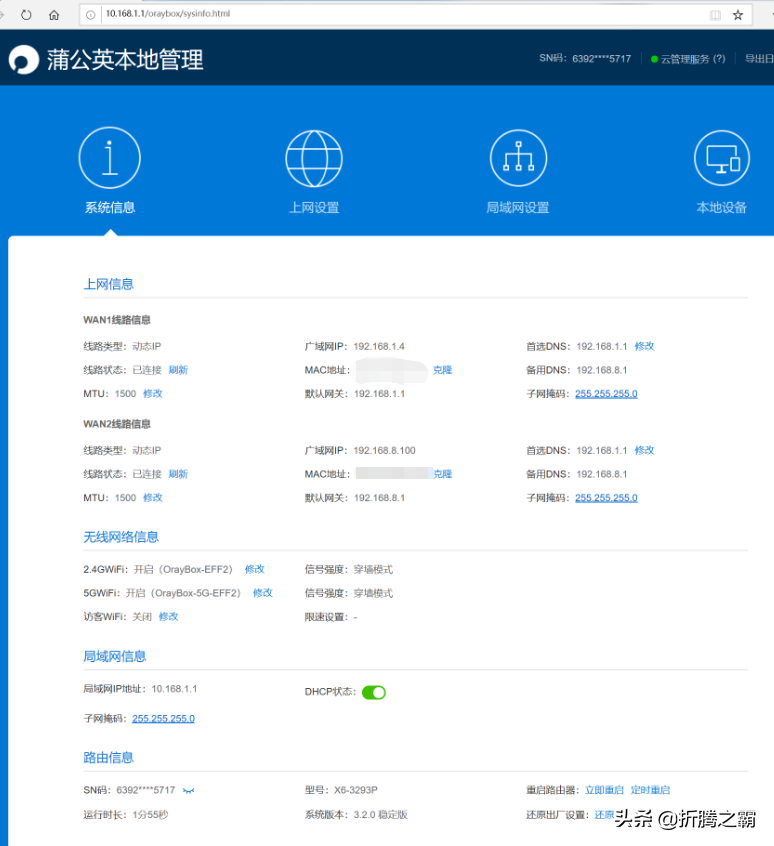This screenshot has height=846, width=774.
Task: Open the 本地设备 devices icon
Action: [722, 158]
